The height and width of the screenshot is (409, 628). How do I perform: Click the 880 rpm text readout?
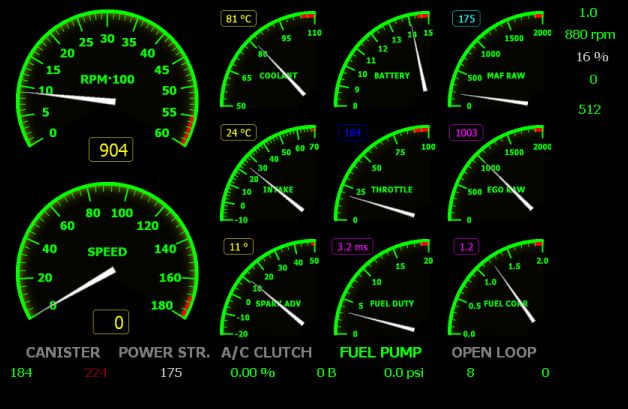589,34
